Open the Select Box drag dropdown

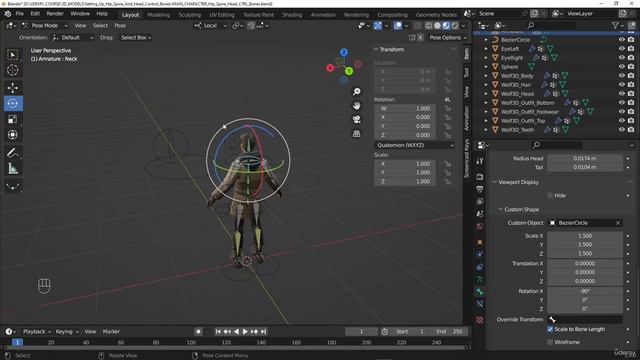[x=136, y=38]
